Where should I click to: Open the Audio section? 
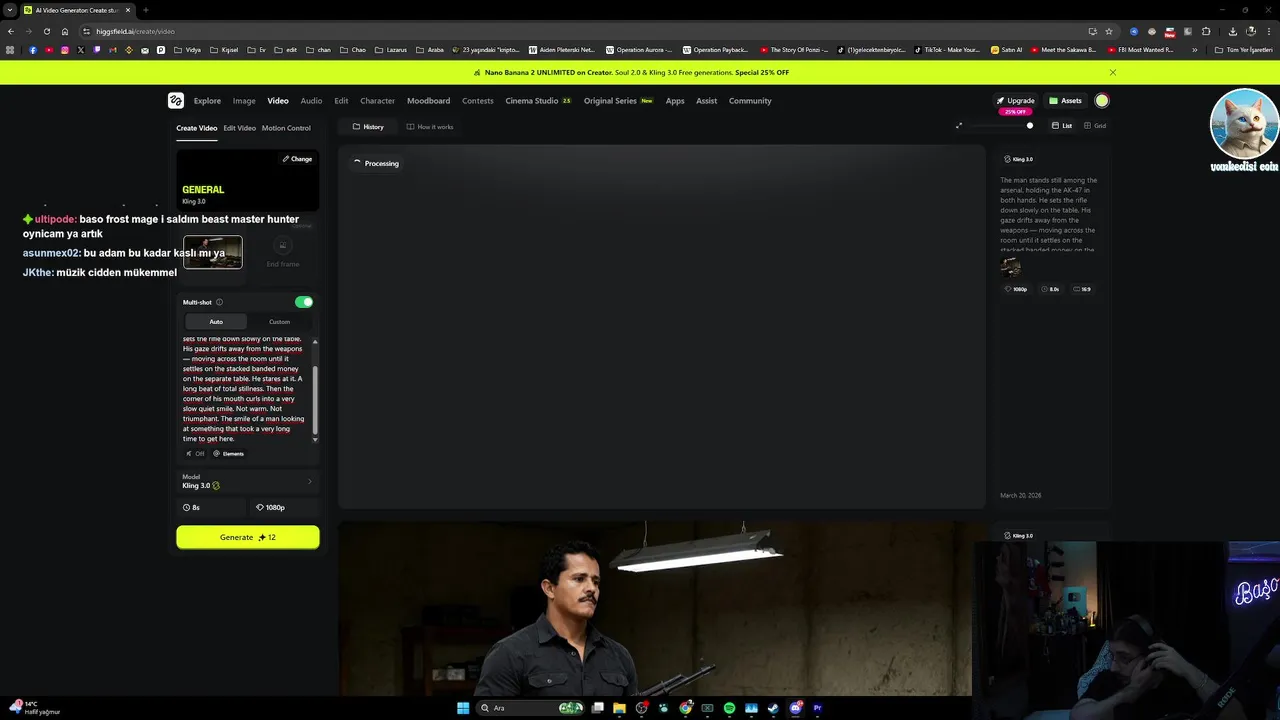[x=311, y=101]
